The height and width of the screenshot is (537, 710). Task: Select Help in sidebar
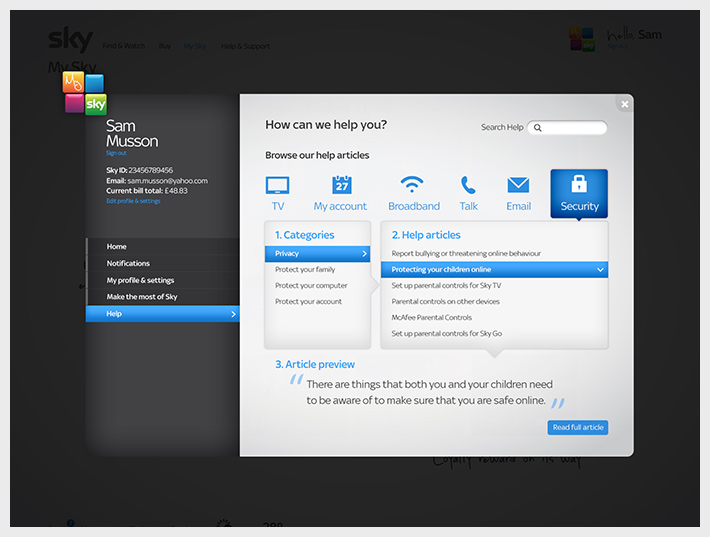163,314
